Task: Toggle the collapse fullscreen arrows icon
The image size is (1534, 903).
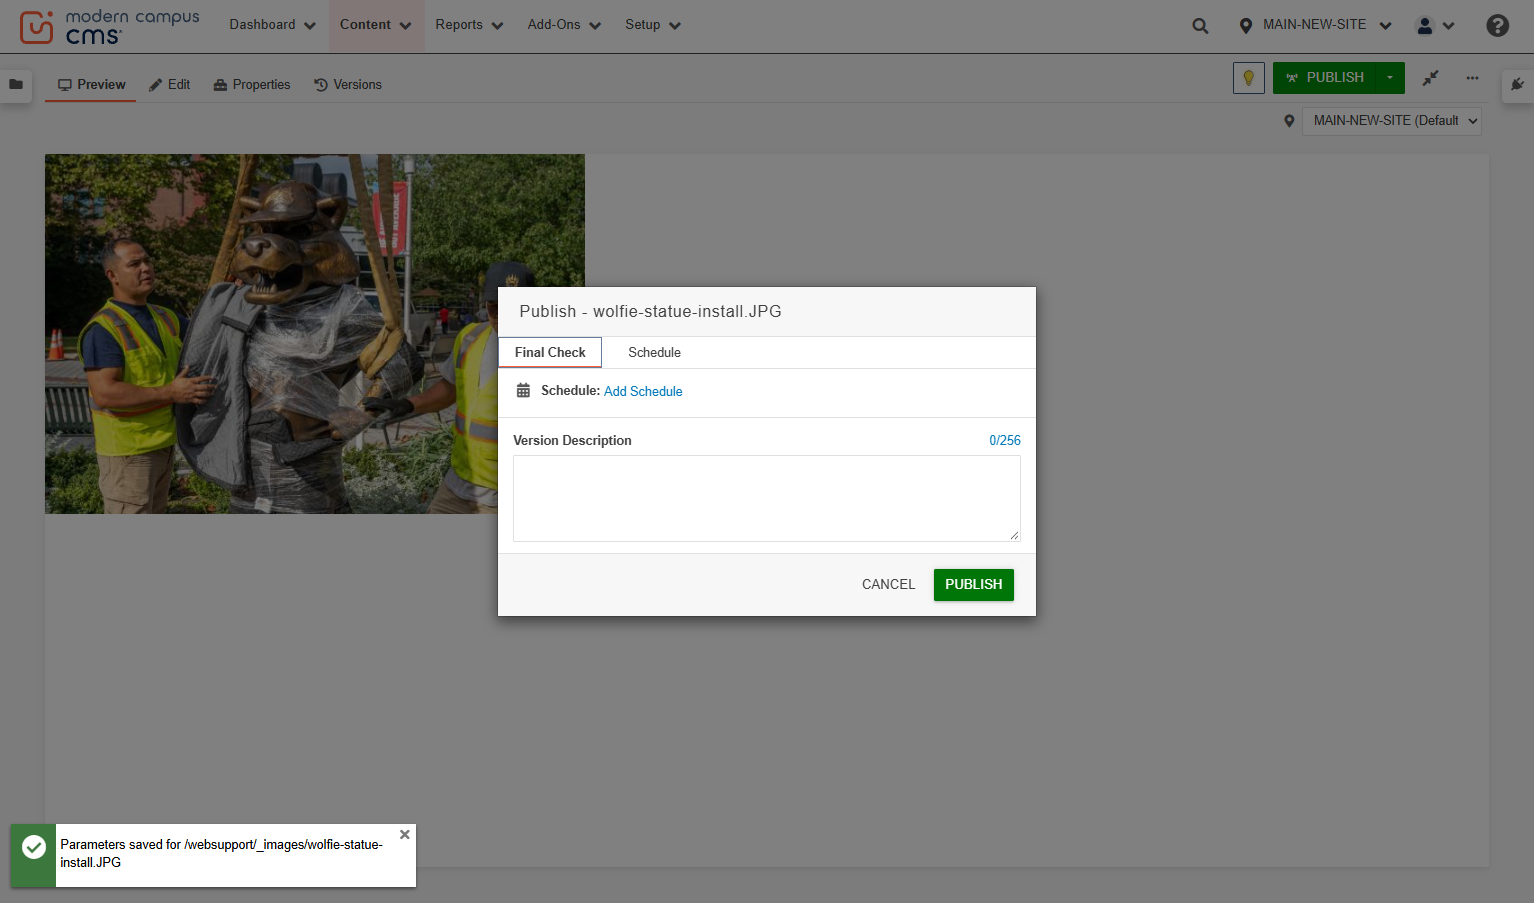Action: [x=1431, y=78]
